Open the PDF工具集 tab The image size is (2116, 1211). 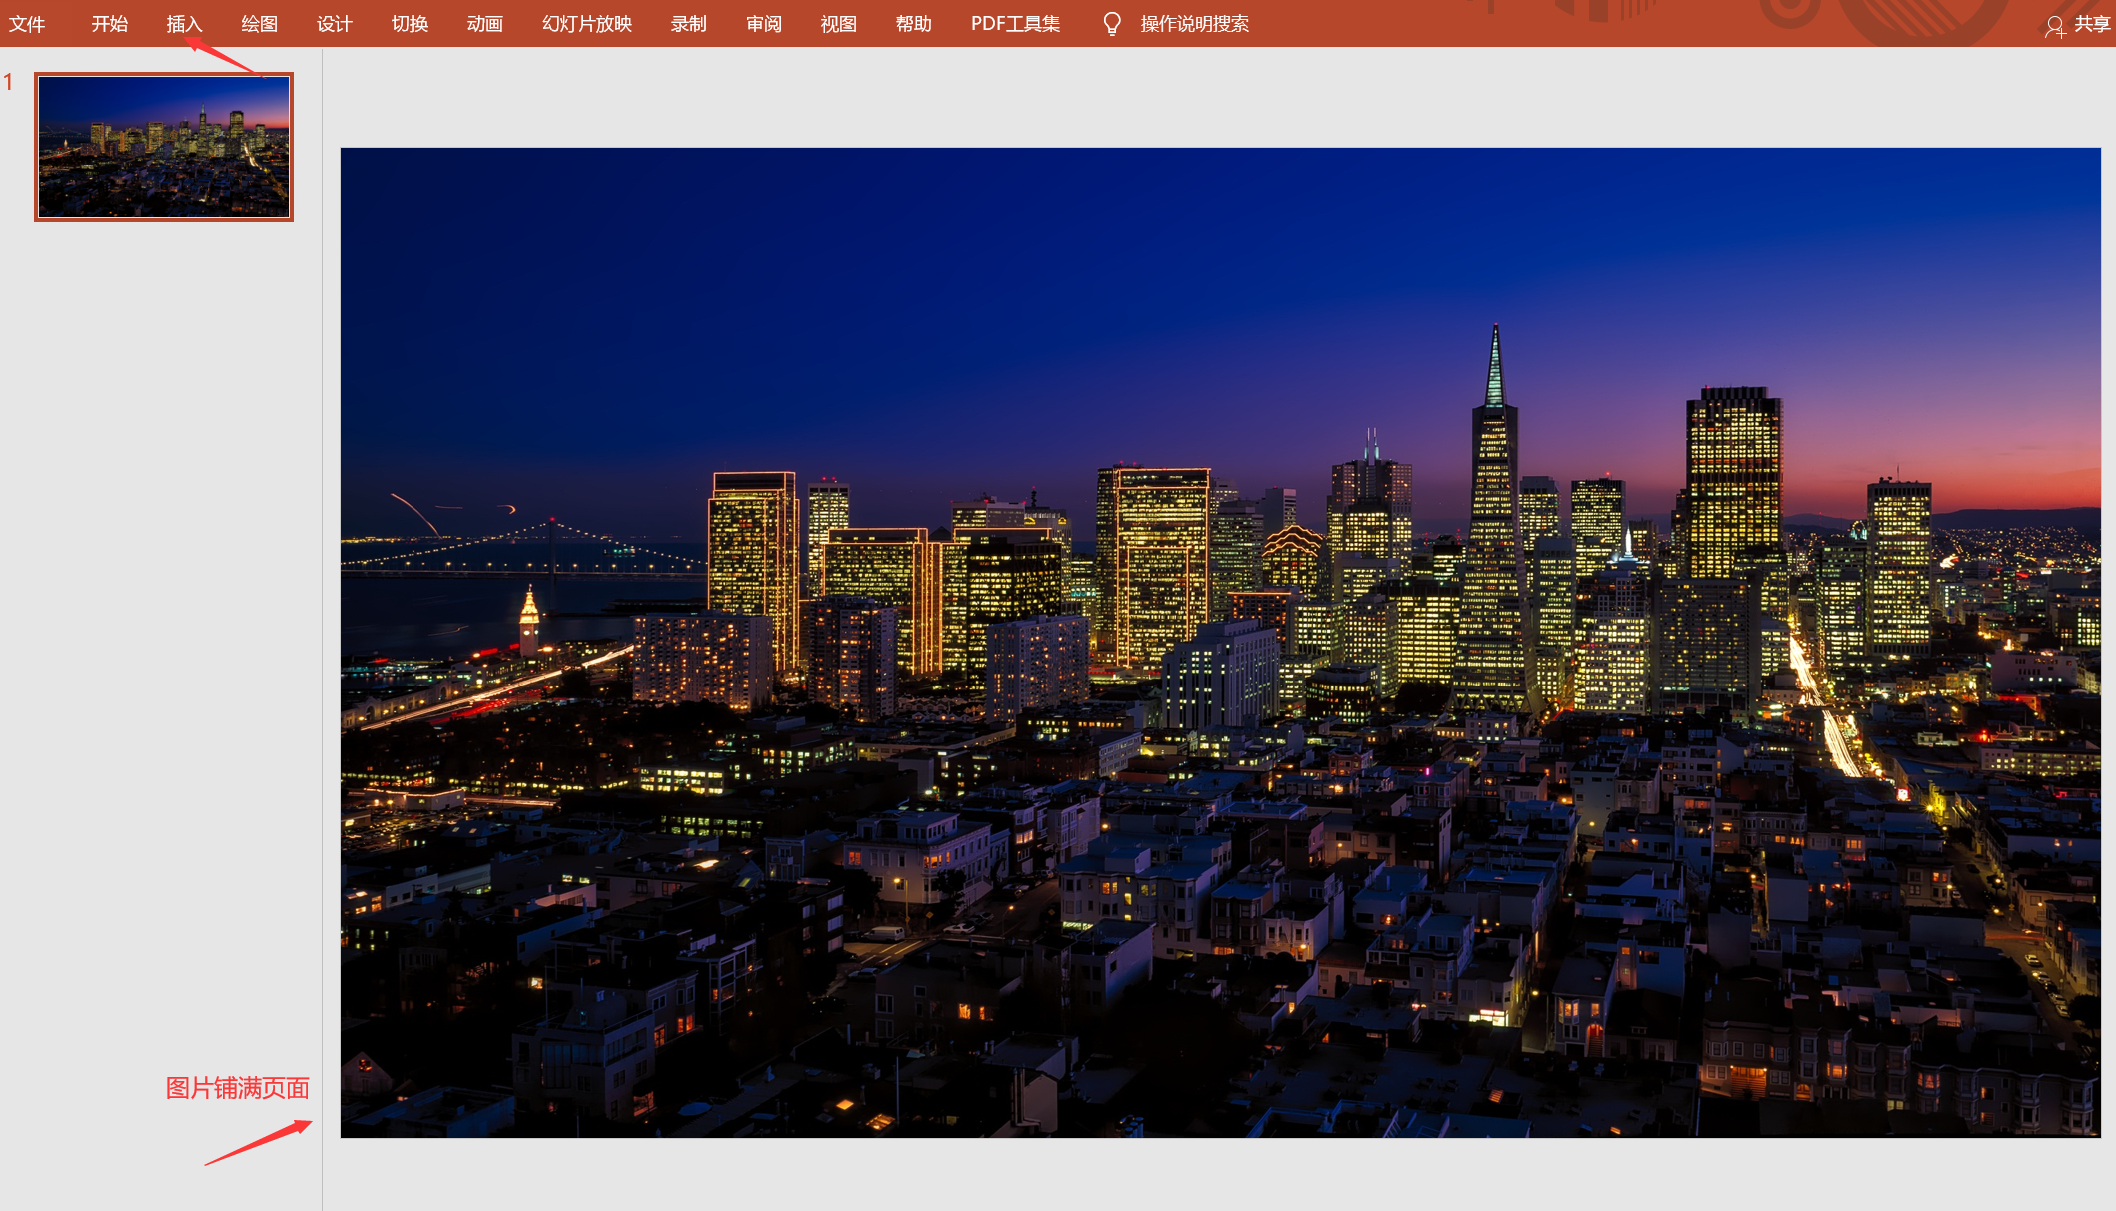pos(1015,24)
